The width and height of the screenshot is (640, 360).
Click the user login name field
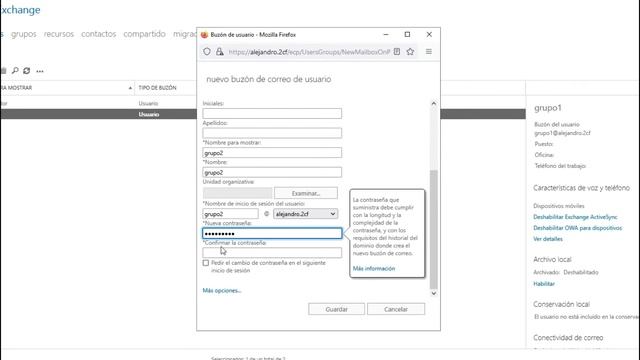point(231,214)
